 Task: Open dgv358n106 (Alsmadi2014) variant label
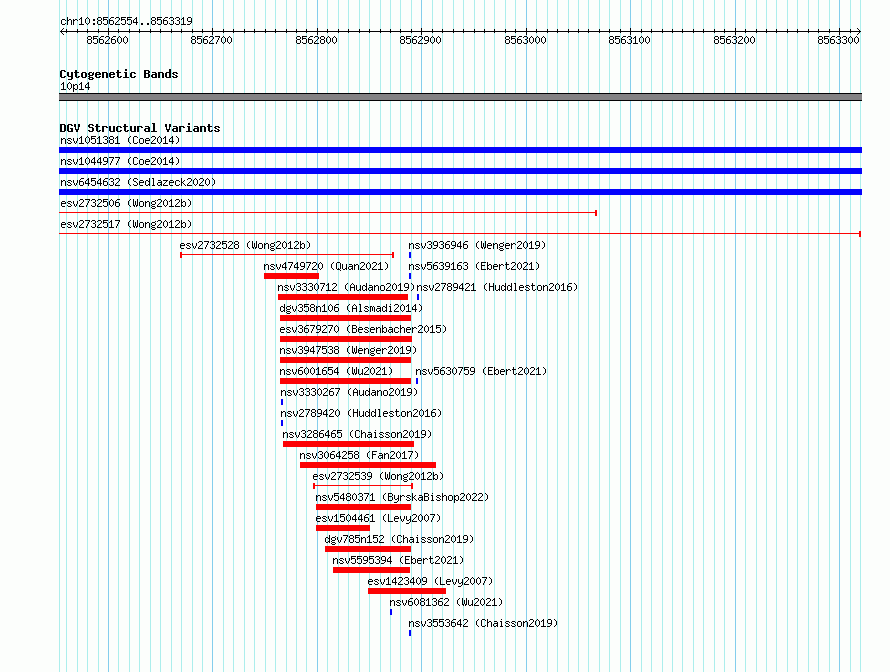[351, 308]
